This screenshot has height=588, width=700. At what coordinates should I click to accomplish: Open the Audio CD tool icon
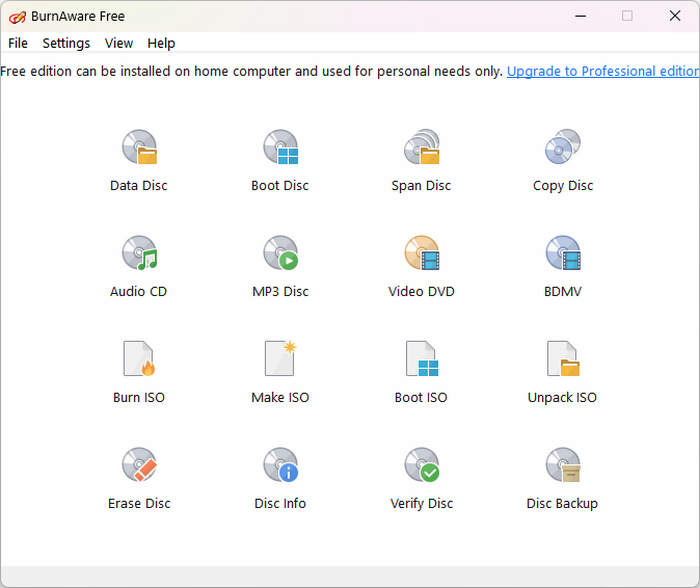click(x=139, y=253)
